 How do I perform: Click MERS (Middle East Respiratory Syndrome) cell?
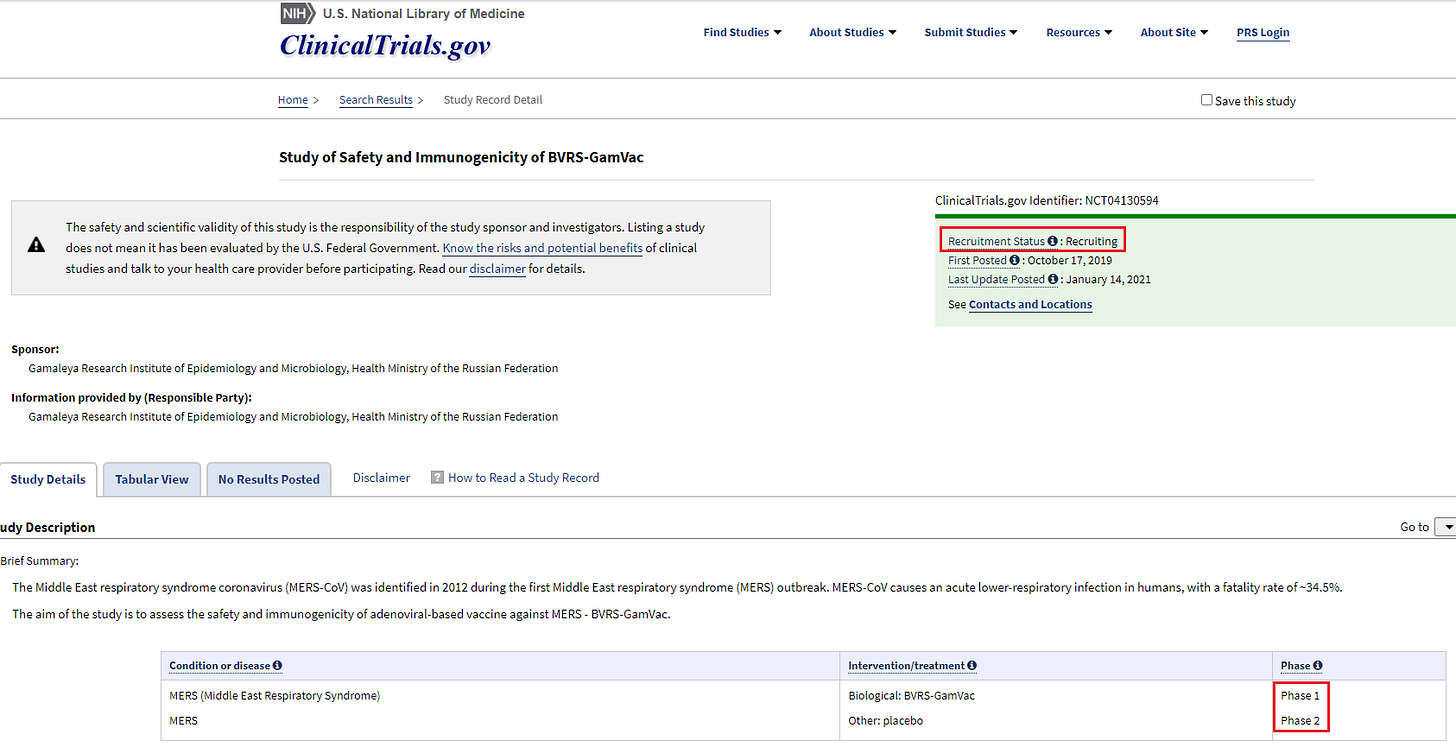coord(275,696)
